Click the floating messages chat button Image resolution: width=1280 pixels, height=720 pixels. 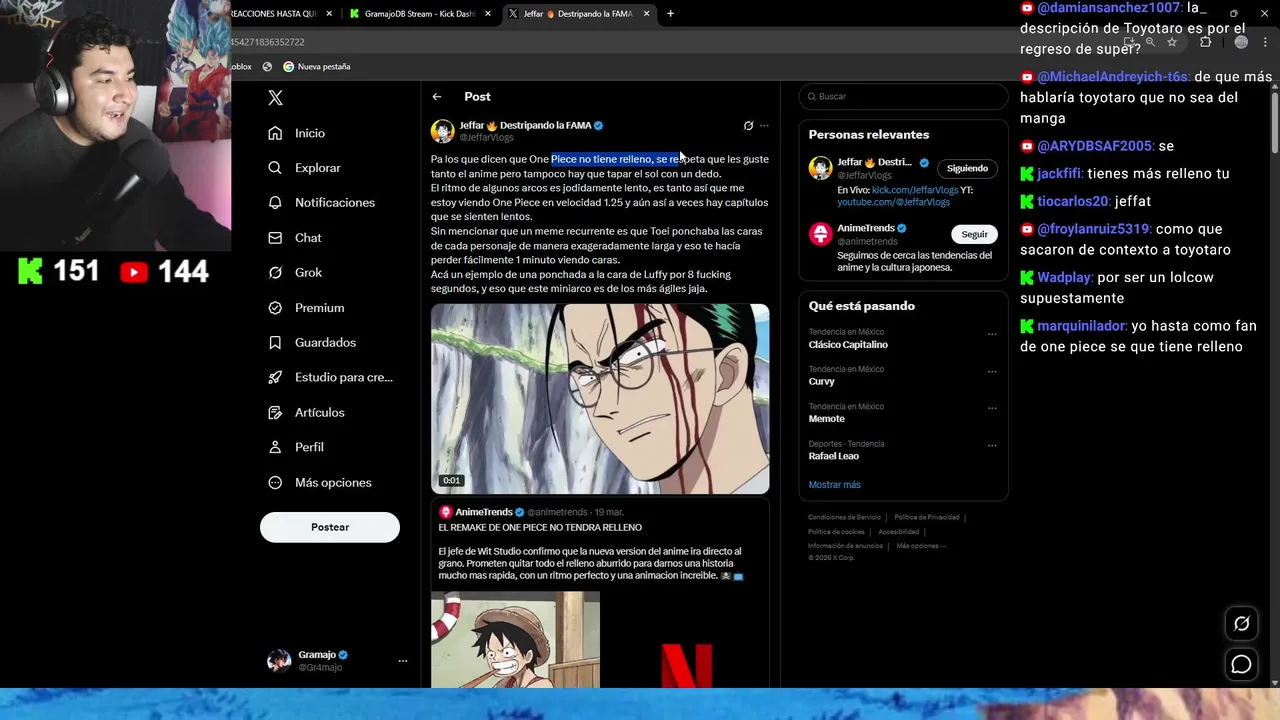tap(1241, 664)
